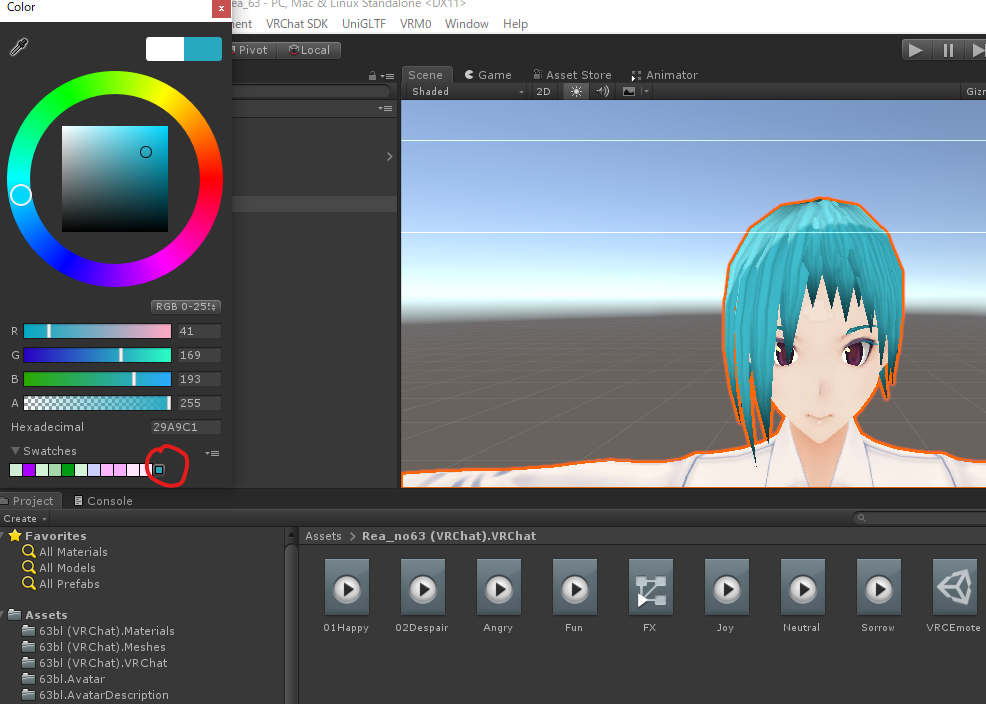Open the Shaded draw mode dropdown
This screenshot has height=704, width=986.
pos(467,92)
